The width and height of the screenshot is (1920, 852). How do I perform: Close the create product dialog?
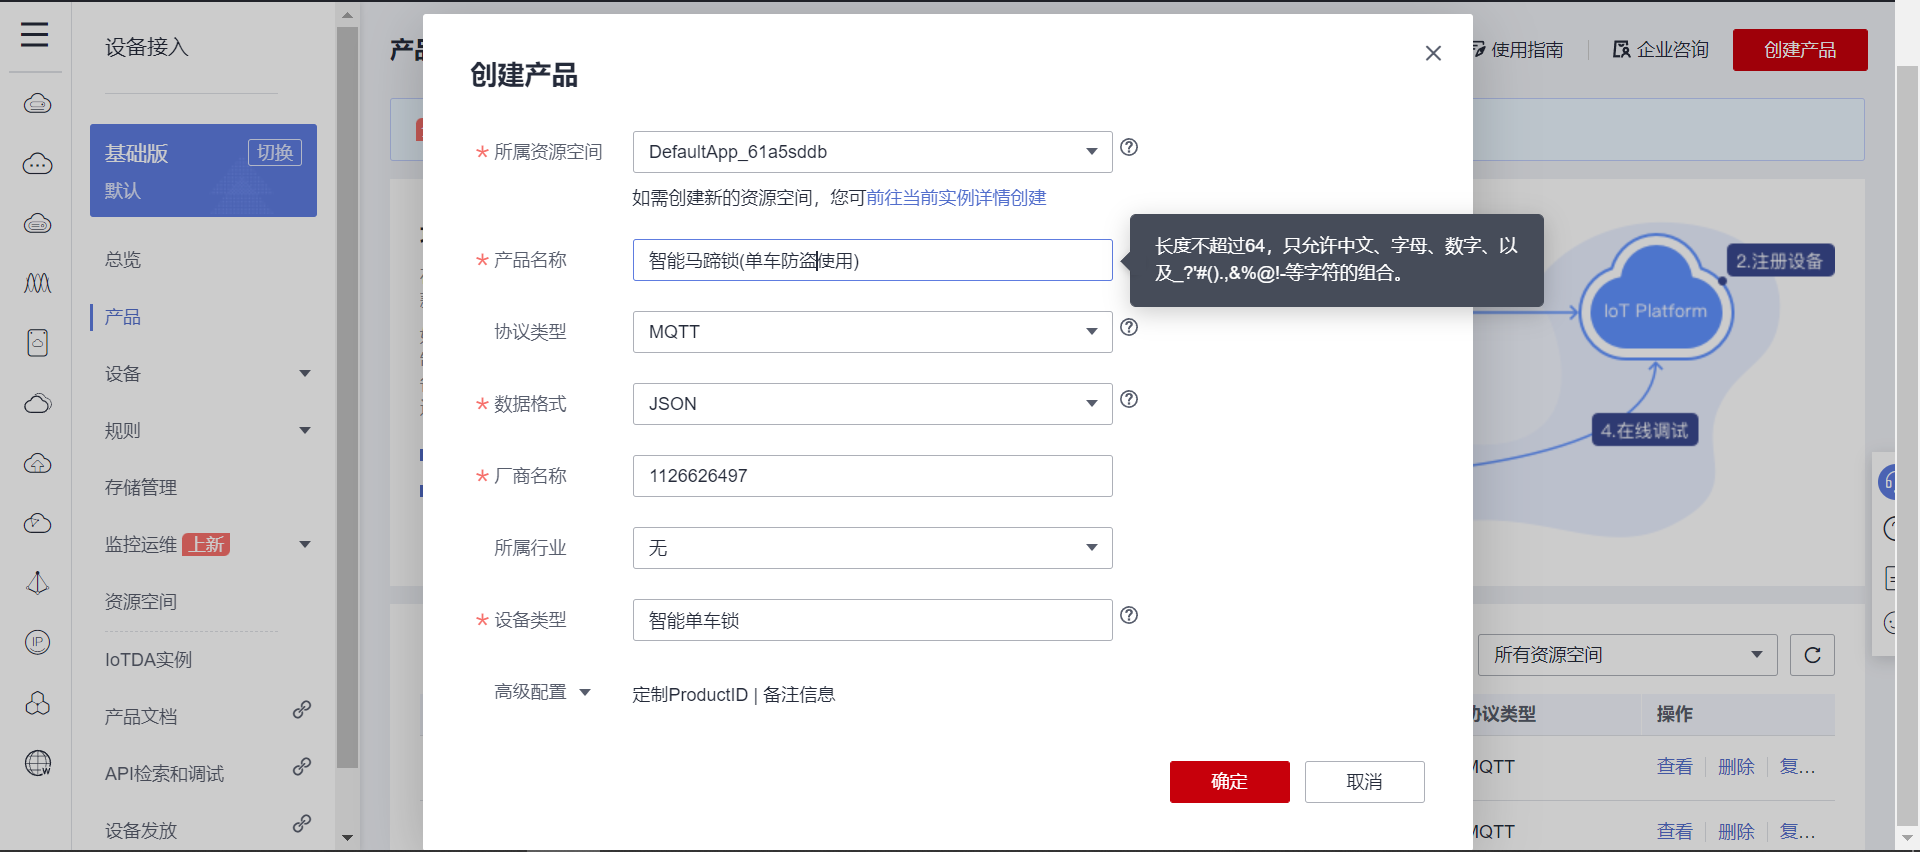[1433, 53]
